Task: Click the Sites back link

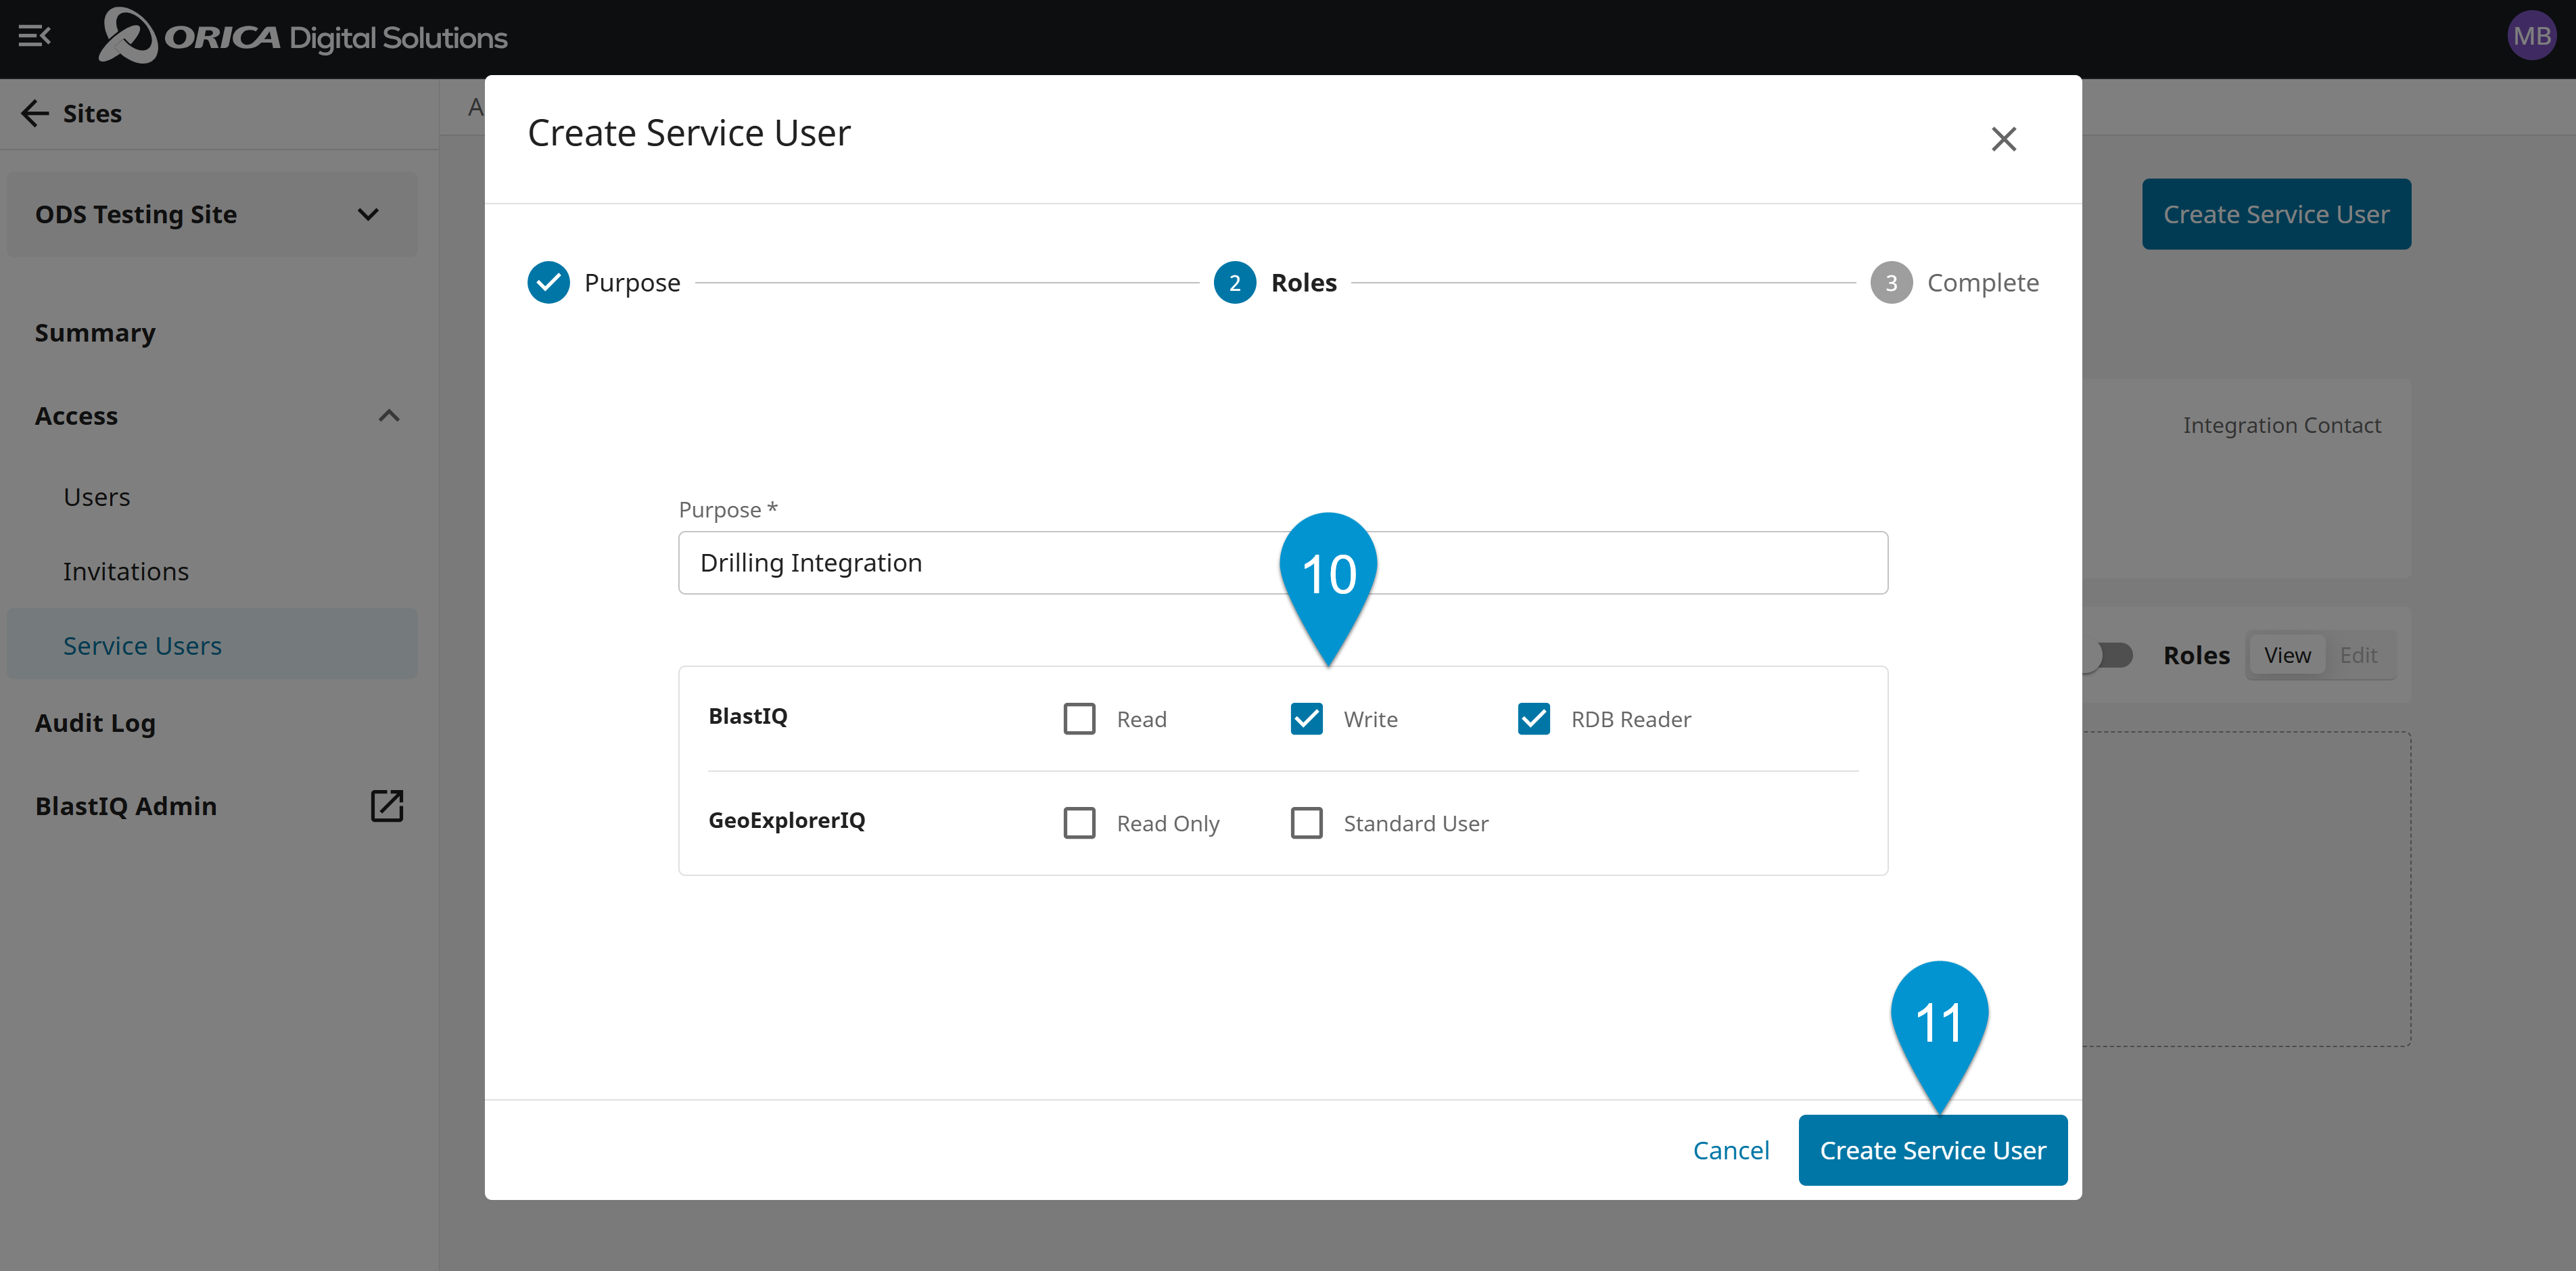Action: pyautogui.click(x=92, y=113)
